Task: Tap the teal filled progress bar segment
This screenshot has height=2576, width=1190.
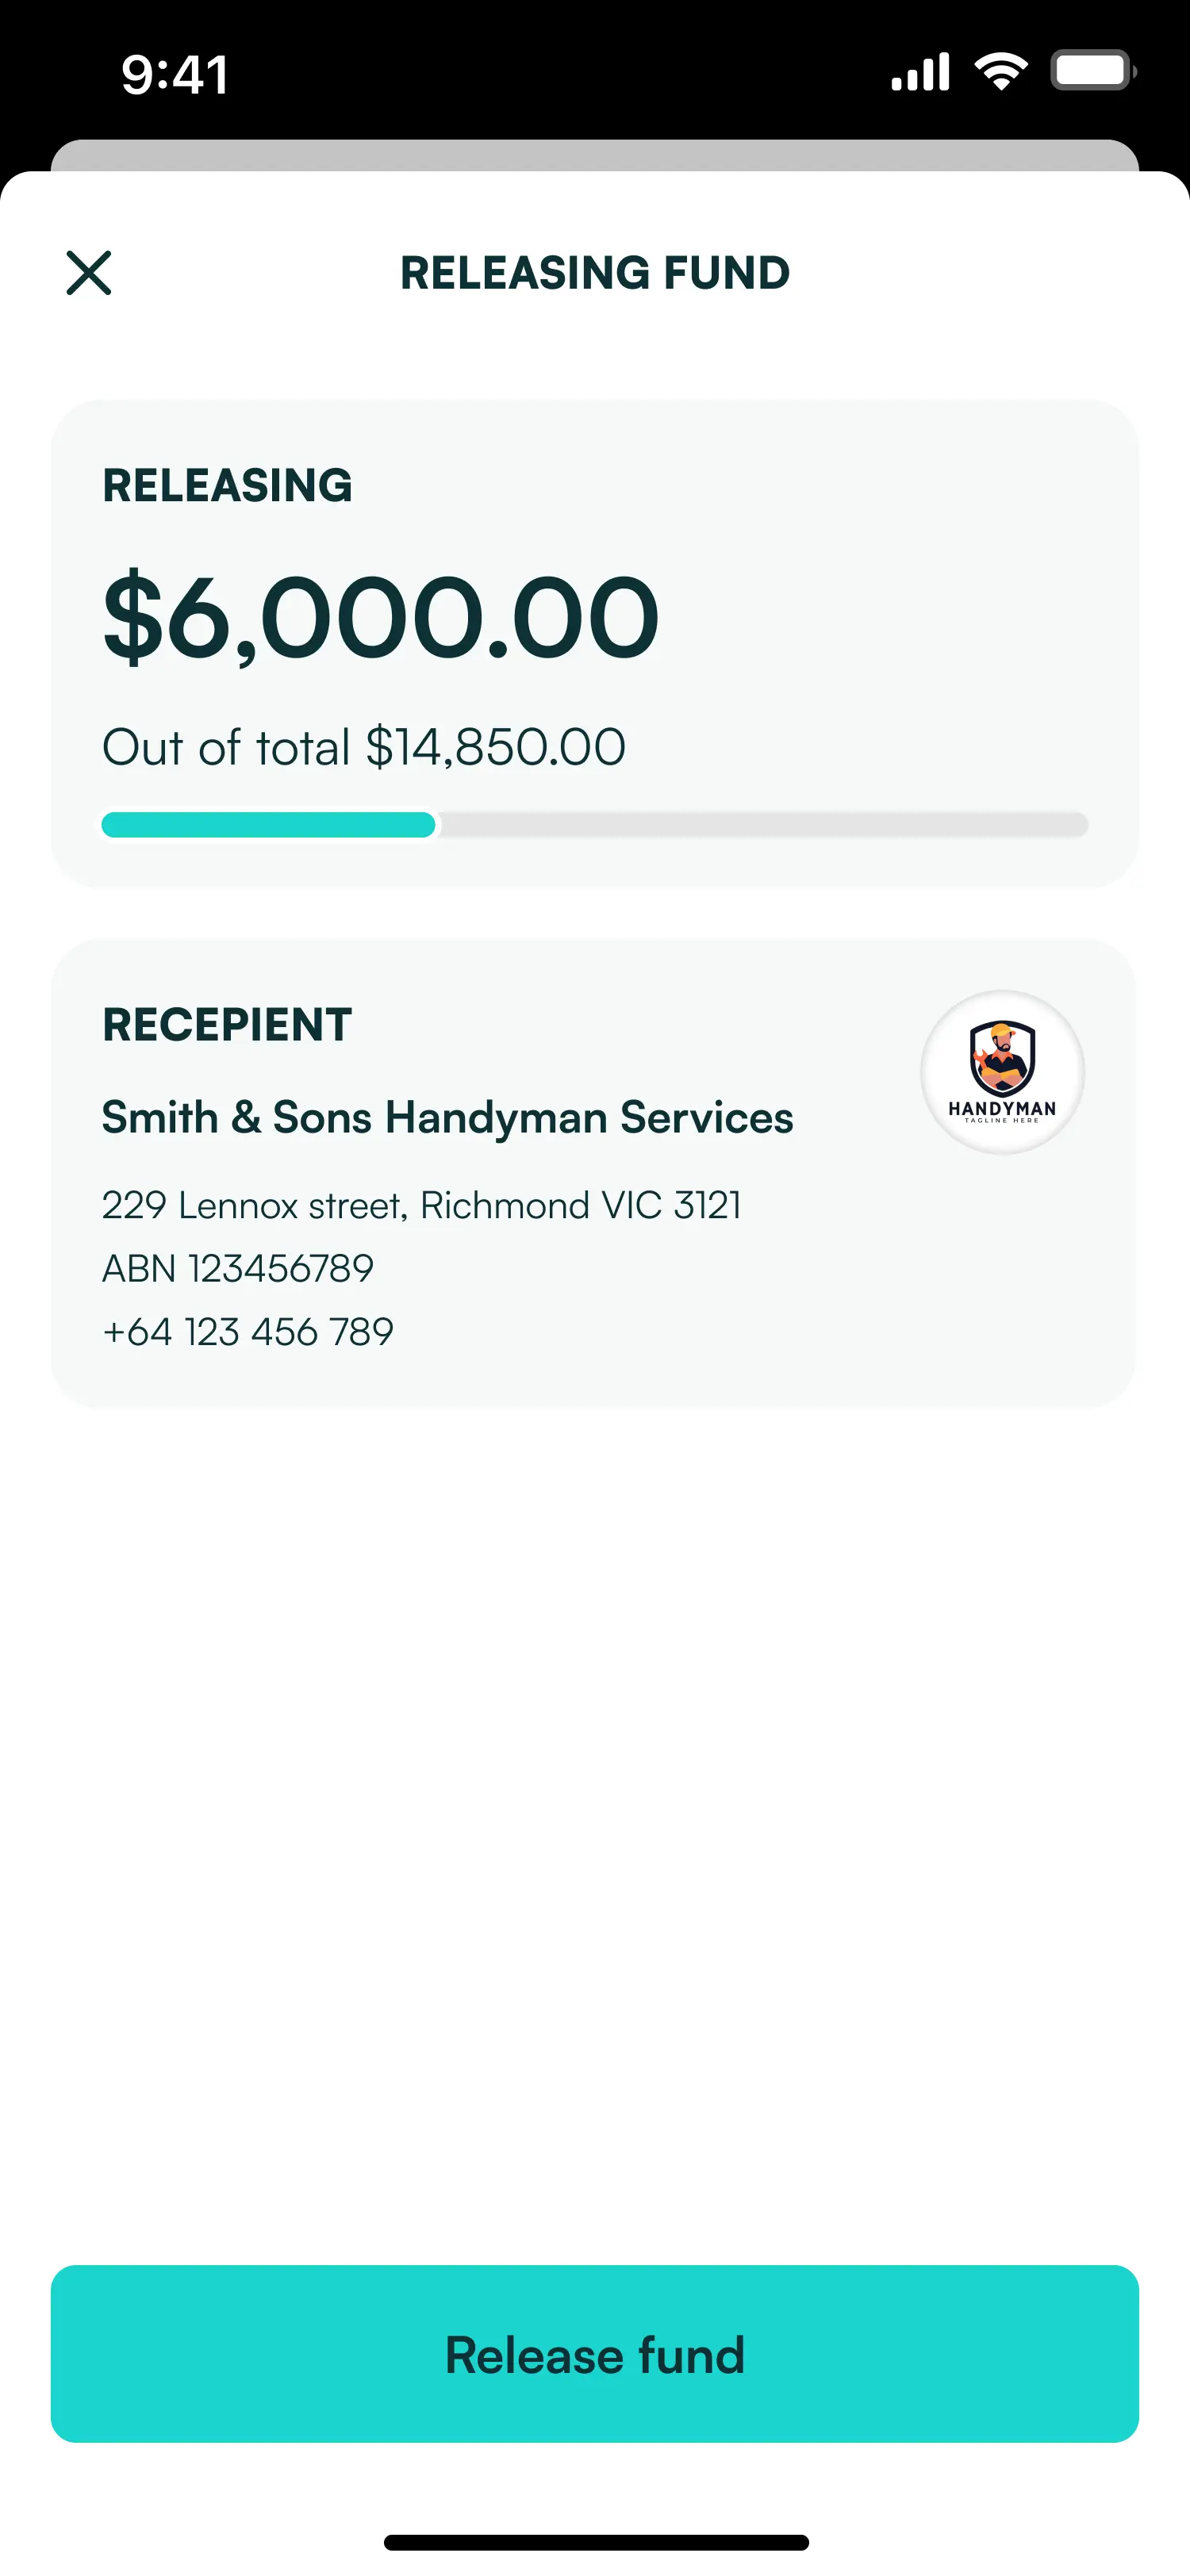Action: click(268, 825)
